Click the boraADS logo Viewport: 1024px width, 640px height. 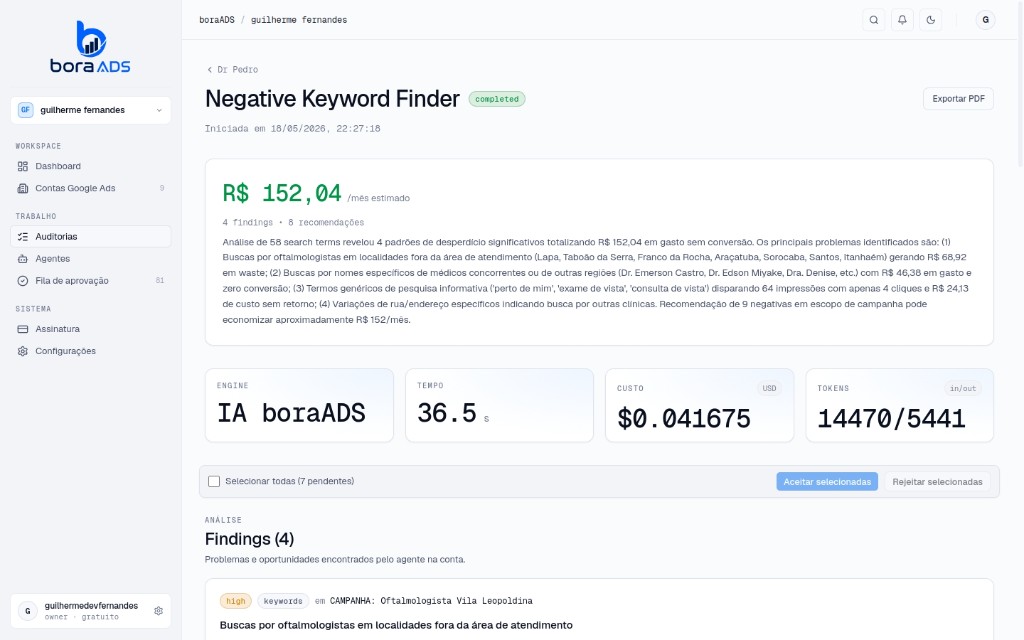90,46
